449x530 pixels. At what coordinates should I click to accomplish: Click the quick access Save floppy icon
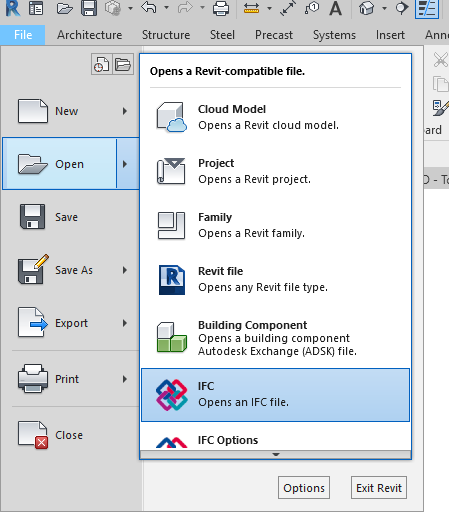click(89, 8)
